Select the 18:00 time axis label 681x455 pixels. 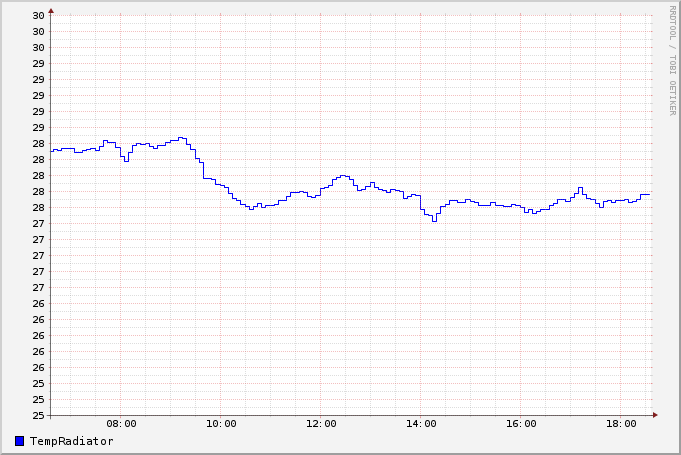[x=621, y=424]
